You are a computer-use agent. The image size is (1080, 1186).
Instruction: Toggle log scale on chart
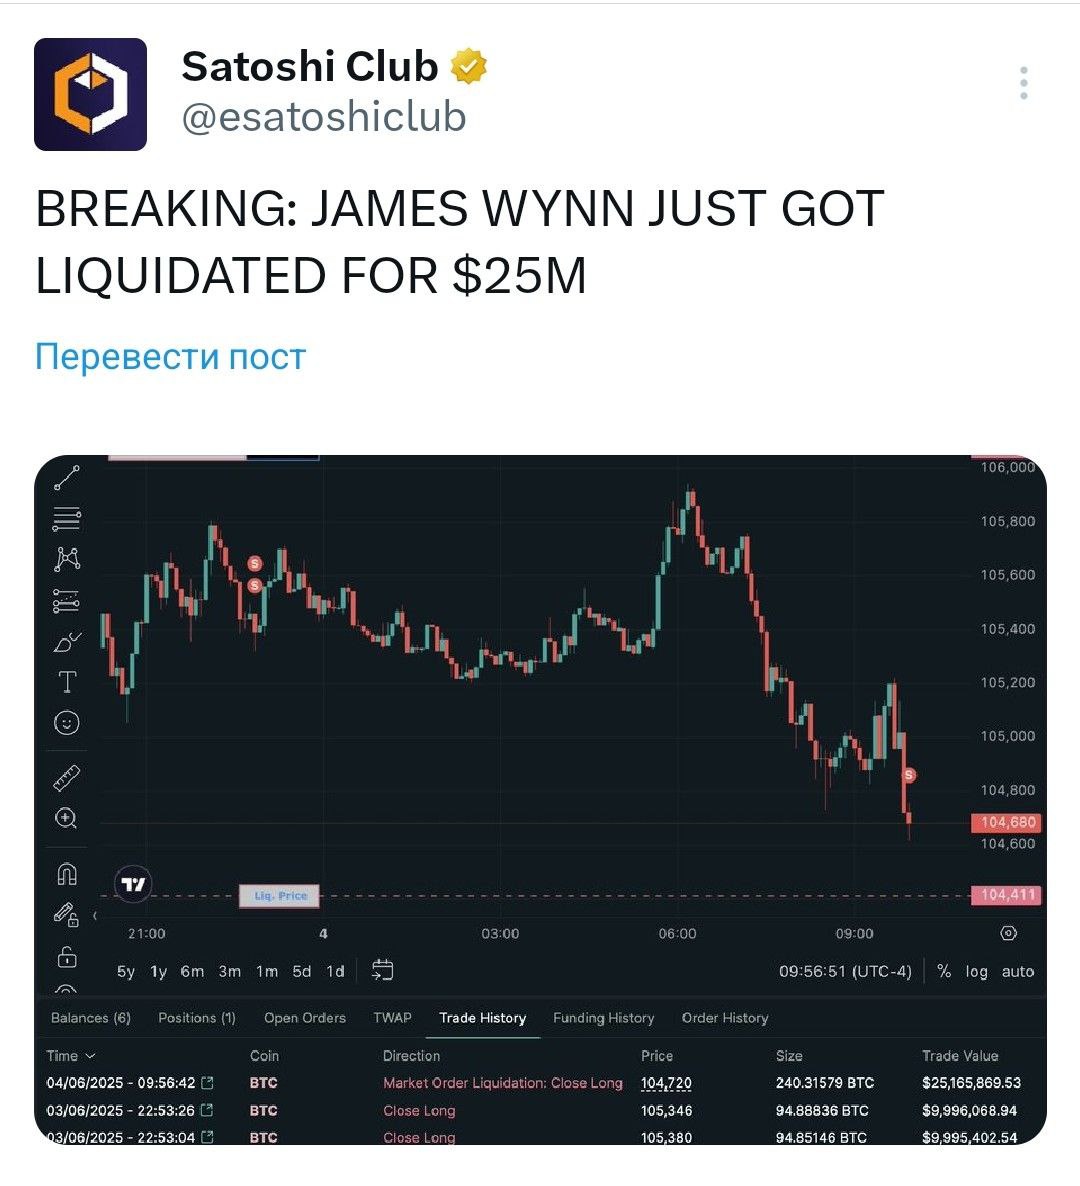(976, 972)
